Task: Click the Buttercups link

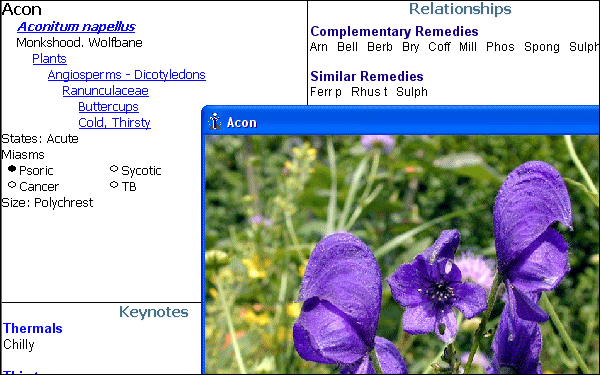Action: pos(108,107)
